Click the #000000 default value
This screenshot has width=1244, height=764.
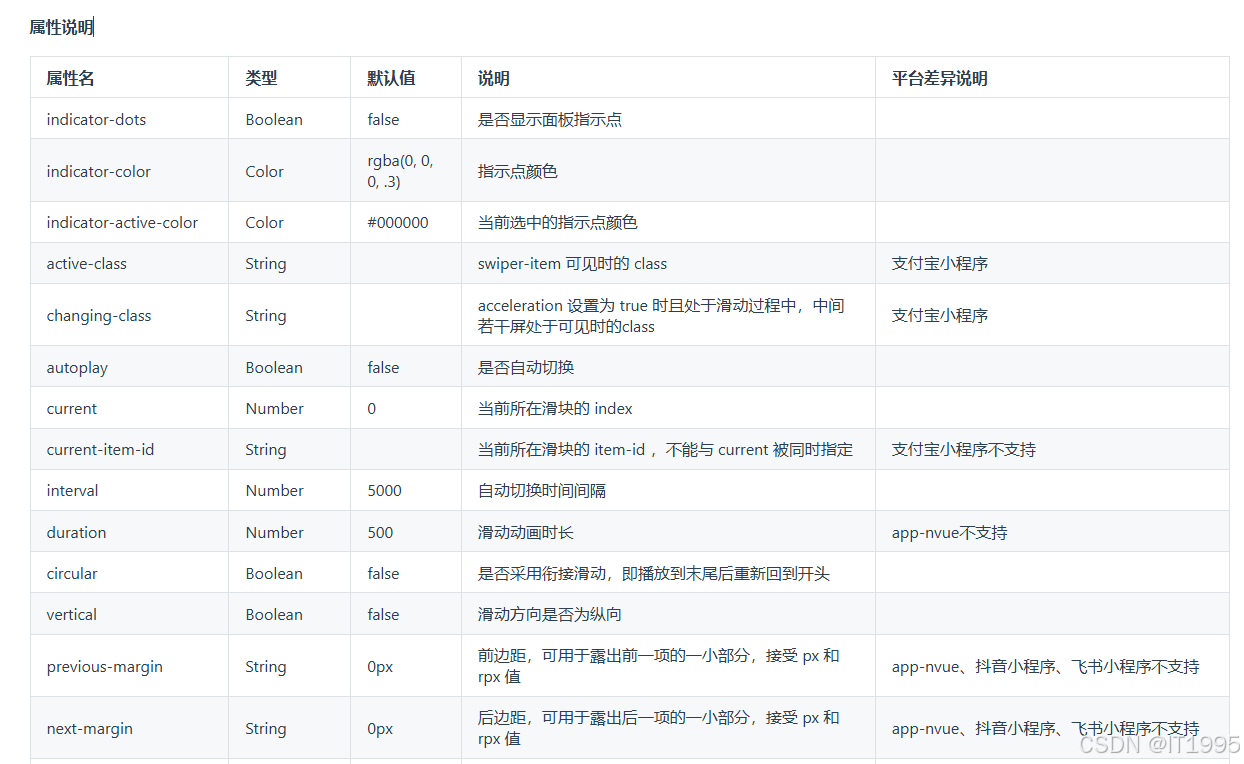tap(398, 222)
